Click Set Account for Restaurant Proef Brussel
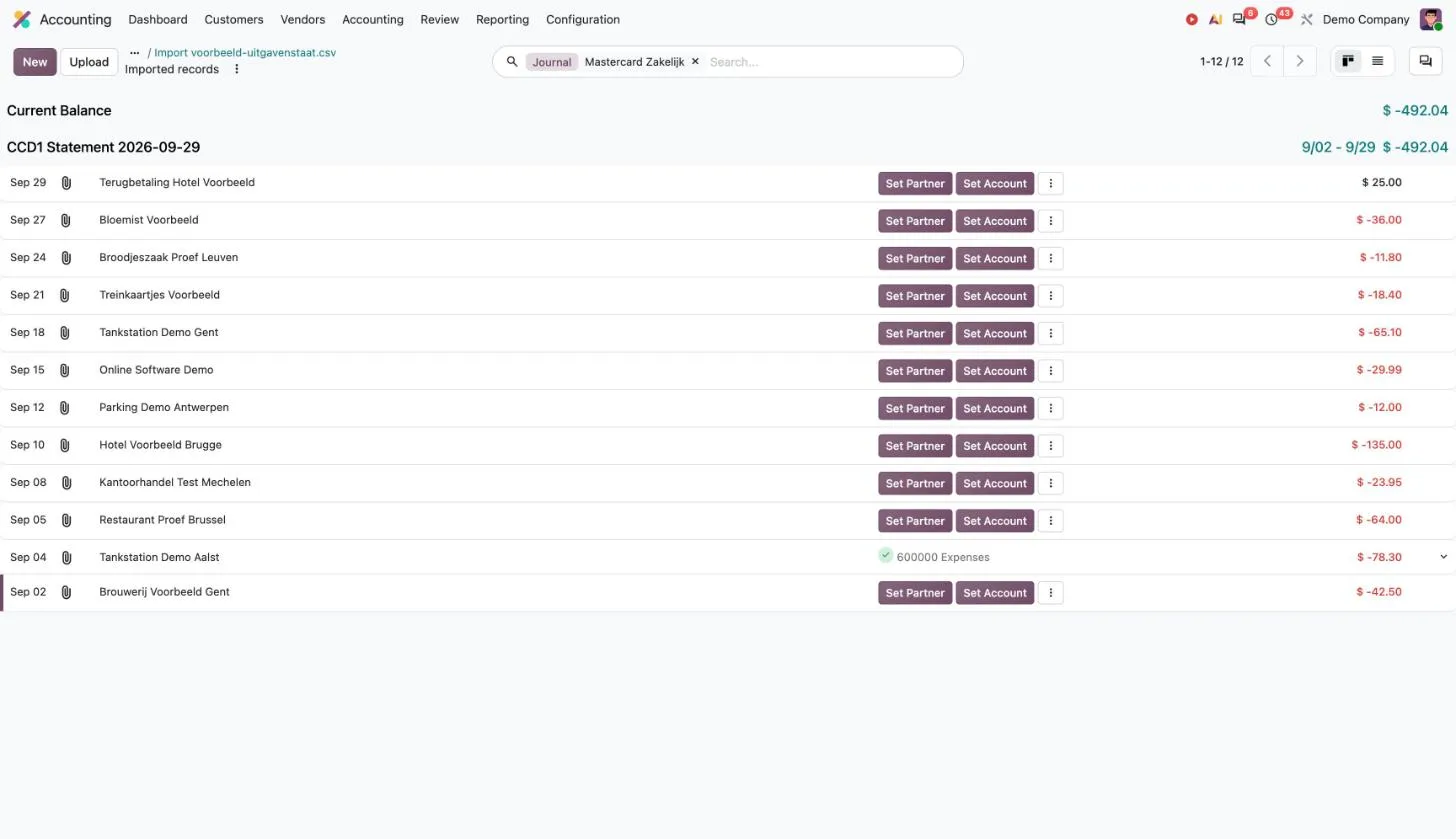 tap(995, 521)
